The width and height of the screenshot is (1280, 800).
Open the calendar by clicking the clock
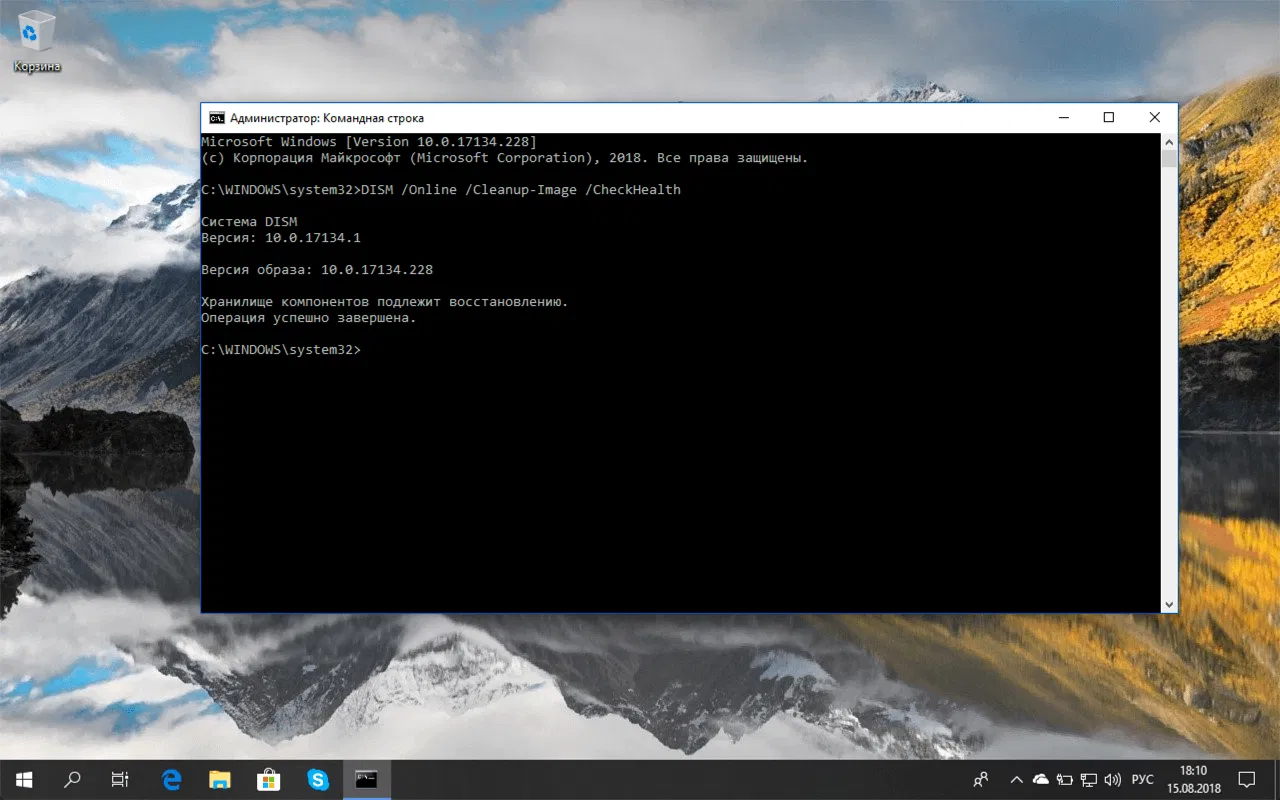1193,779
